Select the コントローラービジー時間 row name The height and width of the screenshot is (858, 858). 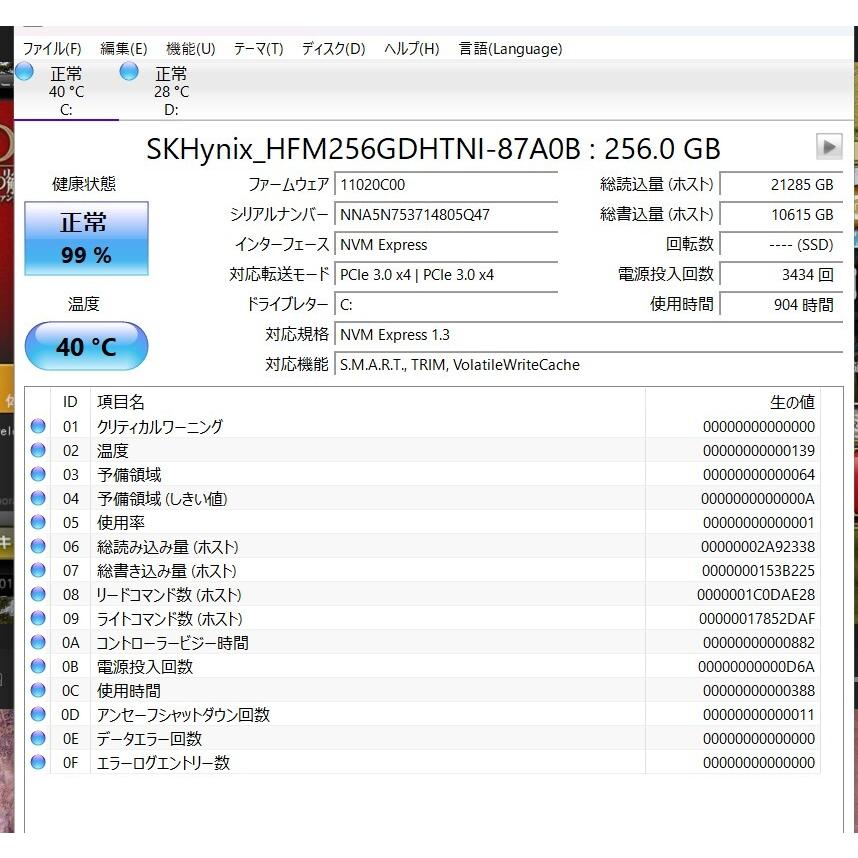tap(172, 642)
